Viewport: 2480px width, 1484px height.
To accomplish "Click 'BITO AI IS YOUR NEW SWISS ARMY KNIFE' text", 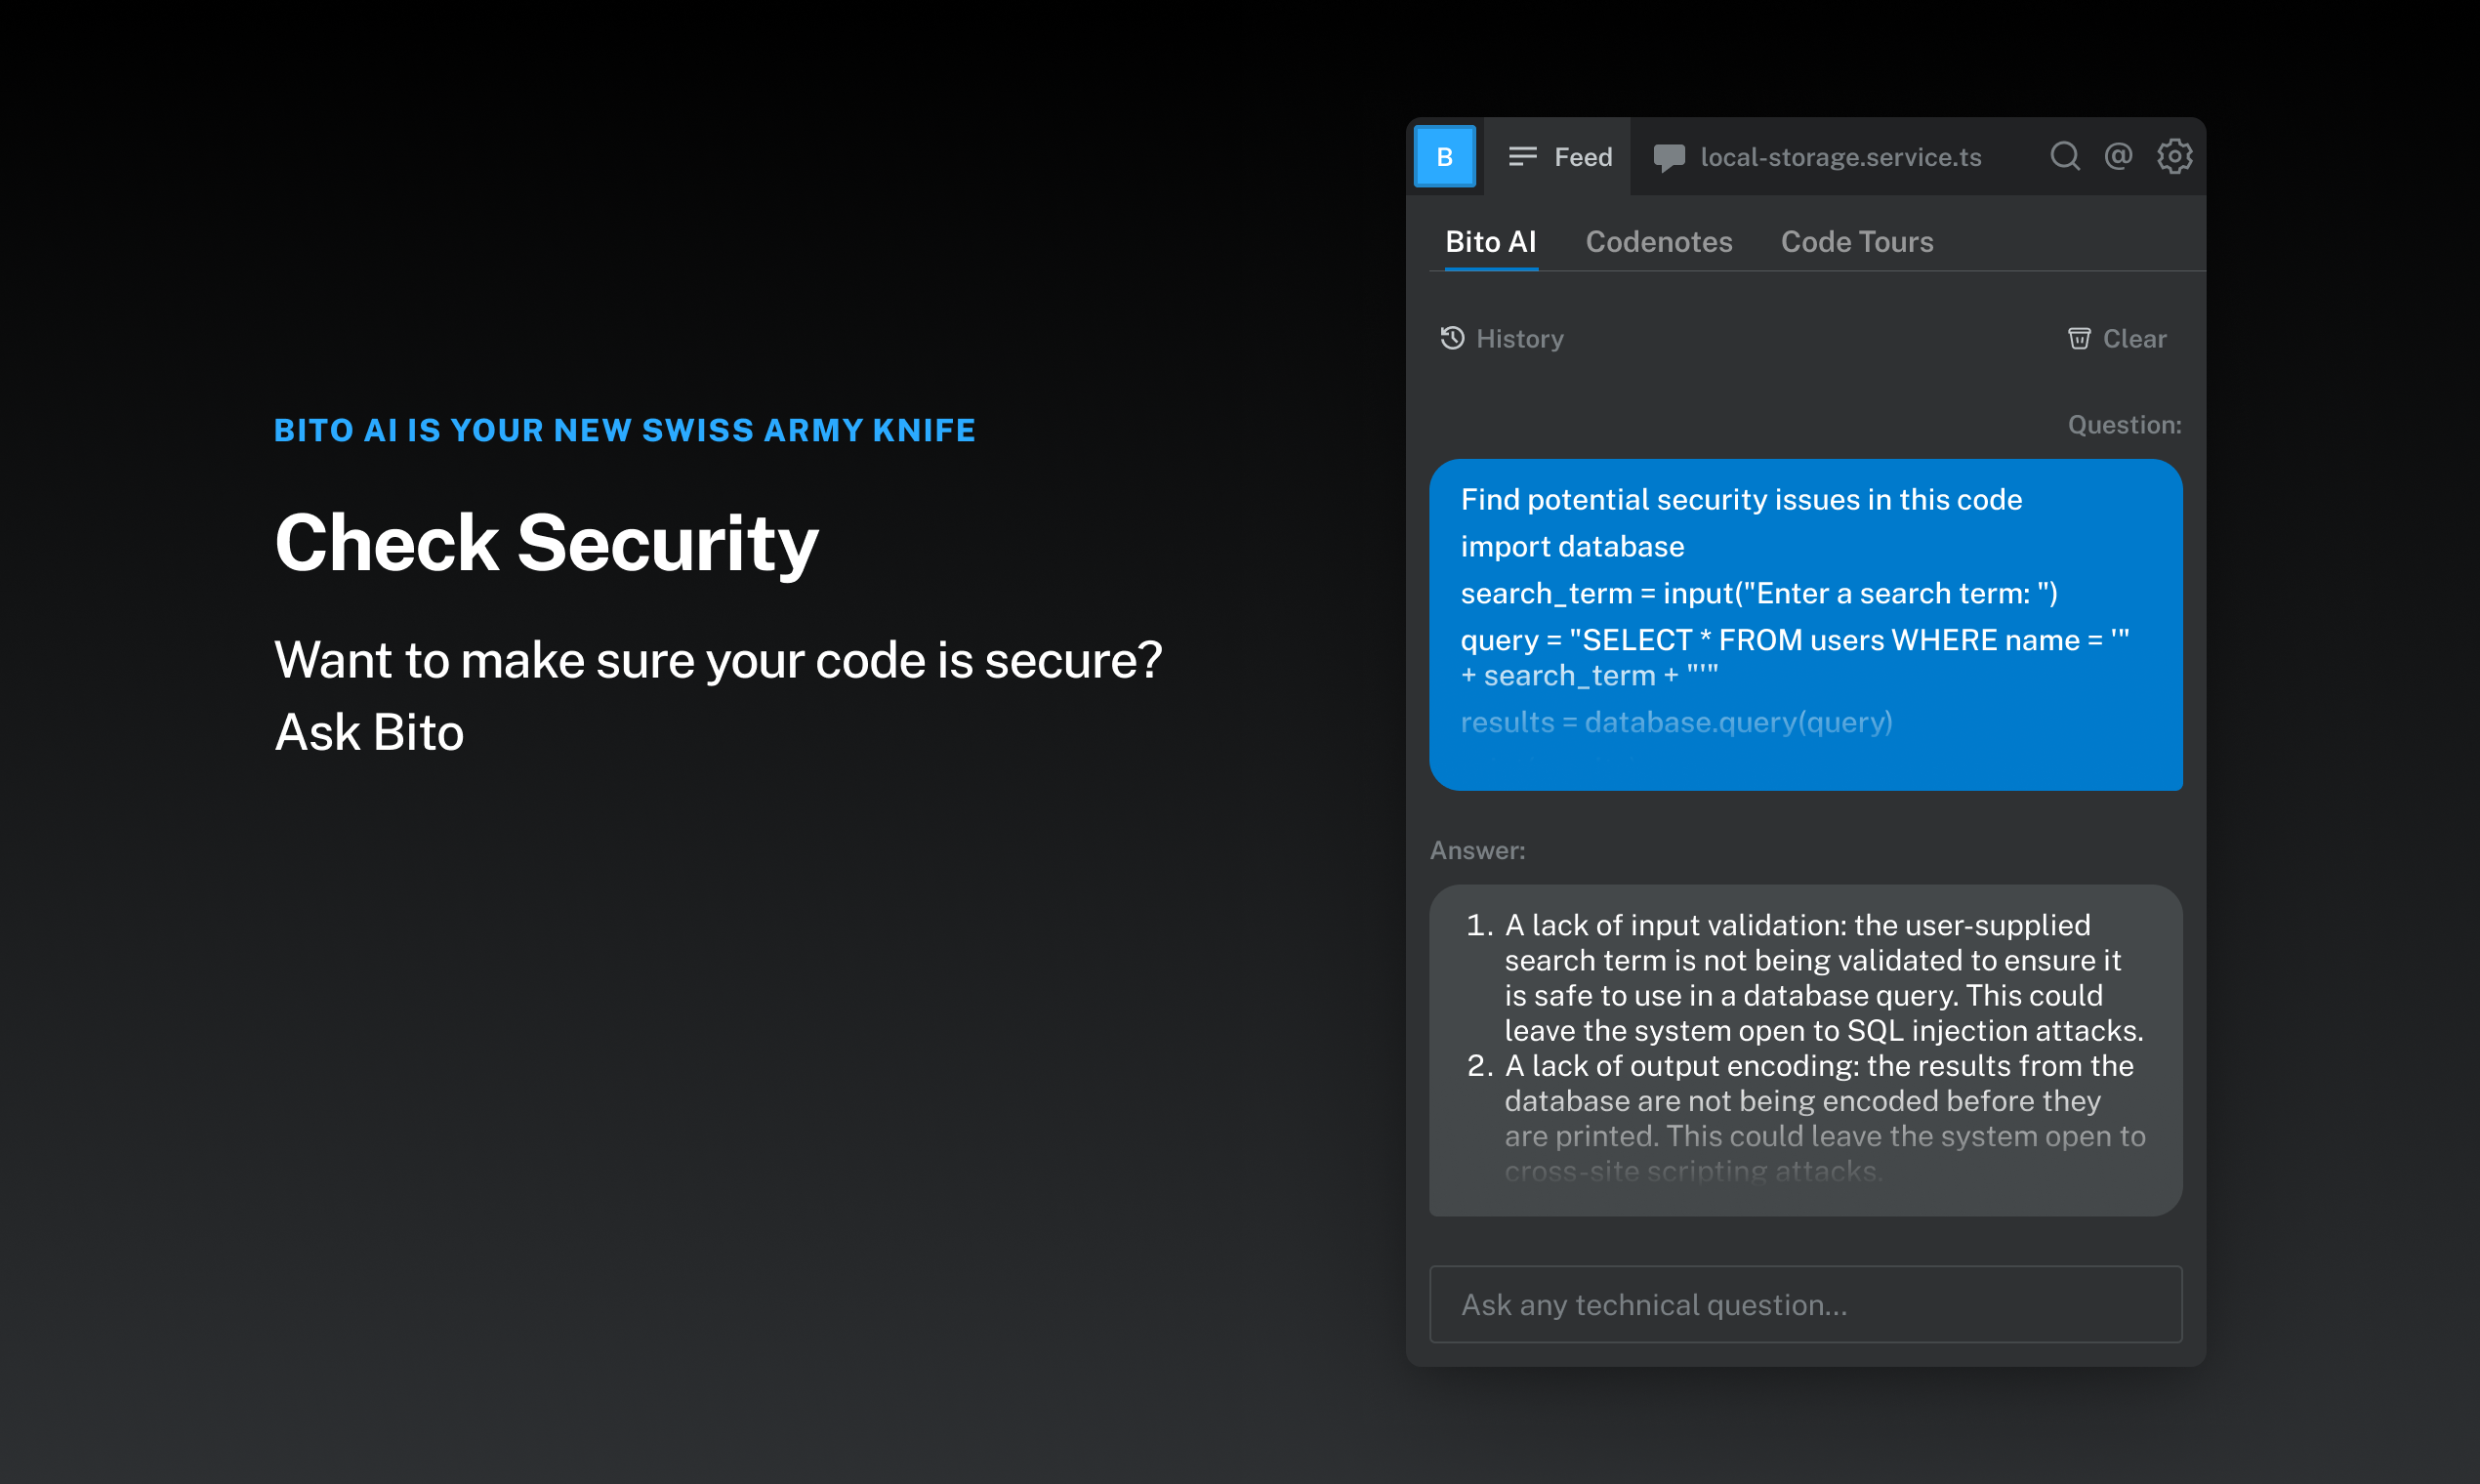I will click(625, 430).
